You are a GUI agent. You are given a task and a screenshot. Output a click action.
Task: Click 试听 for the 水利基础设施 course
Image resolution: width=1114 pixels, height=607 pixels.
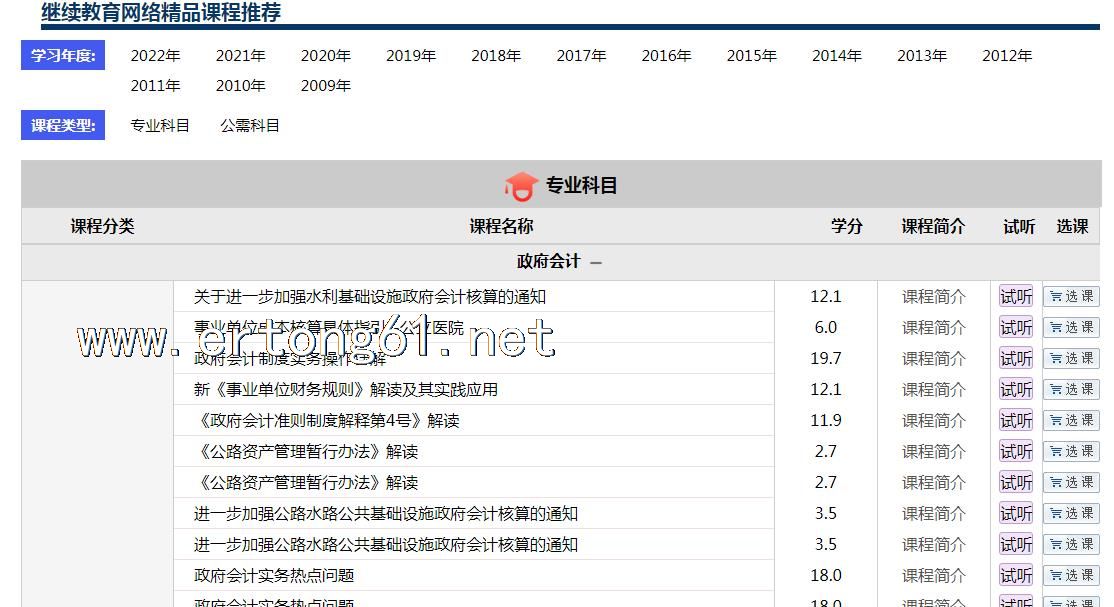(1016, 297)
